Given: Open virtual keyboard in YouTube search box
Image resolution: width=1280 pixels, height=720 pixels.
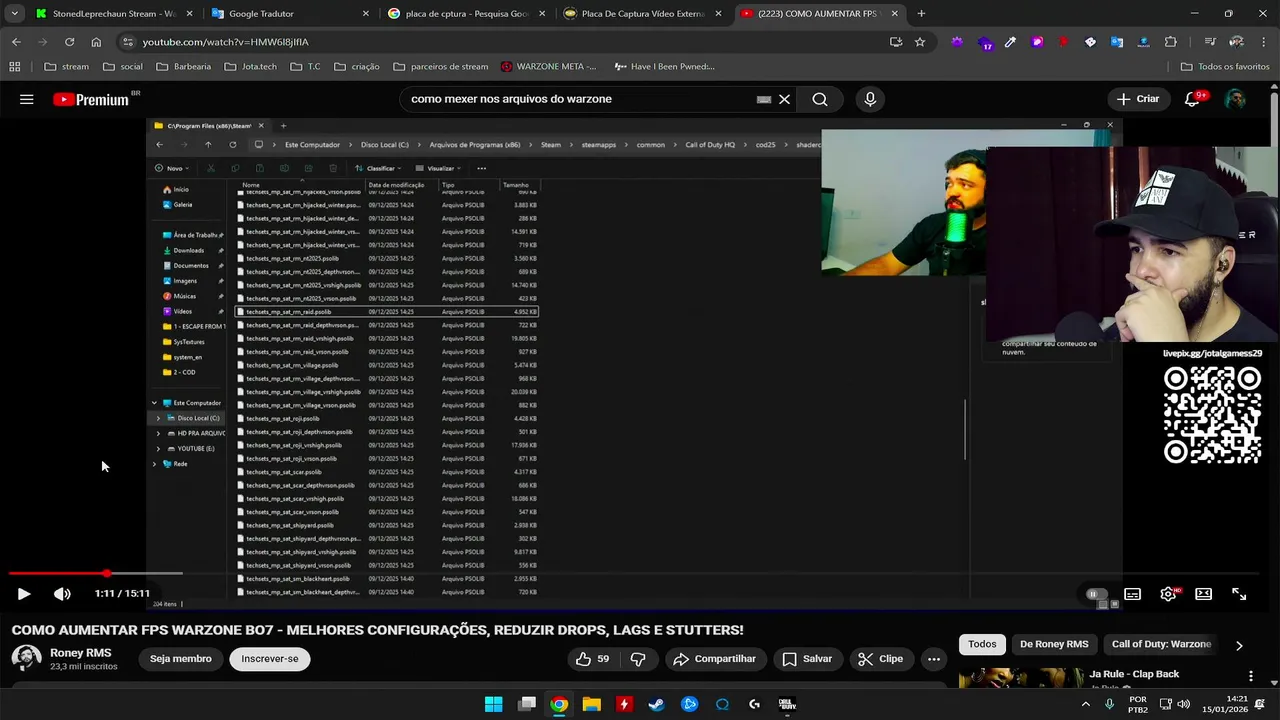Looking at the screenshot, I should pos(764,99).
